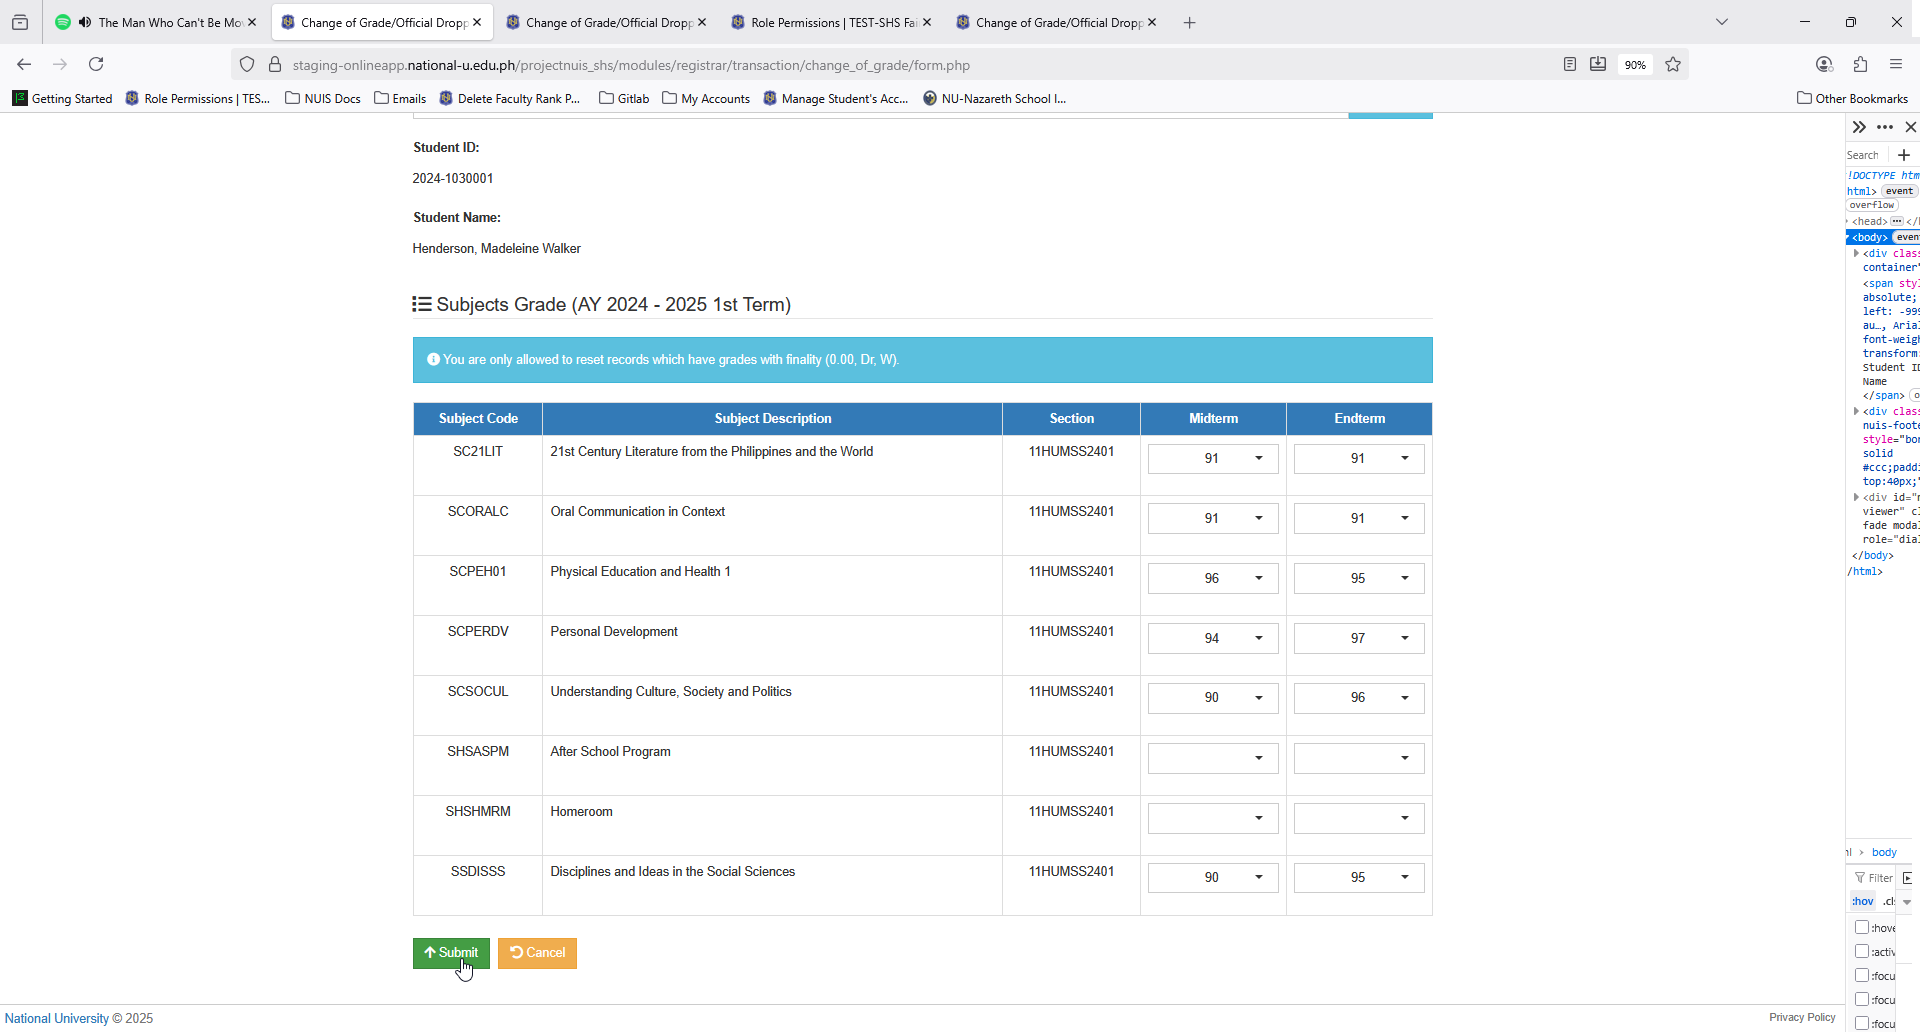Image resolution: width=1920 pixels, height=1032 pixels.
Task: Click the 90% zoom level indicator
Action: [1635, 65]
